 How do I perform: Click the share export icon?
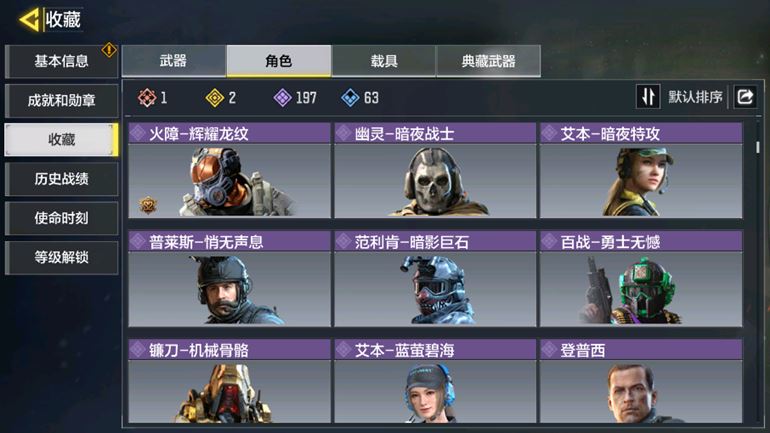pos(745,96)
